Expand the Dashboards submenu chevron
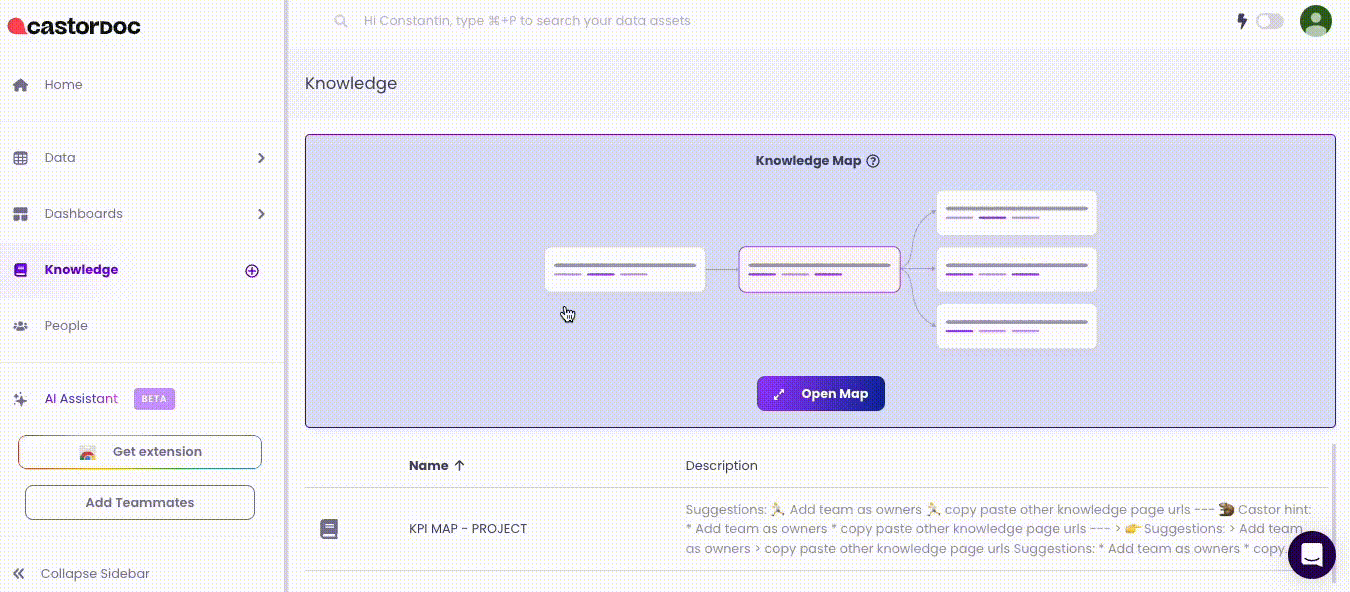The height and width of the screenshot is (592, 1350). tap(261, 214)
